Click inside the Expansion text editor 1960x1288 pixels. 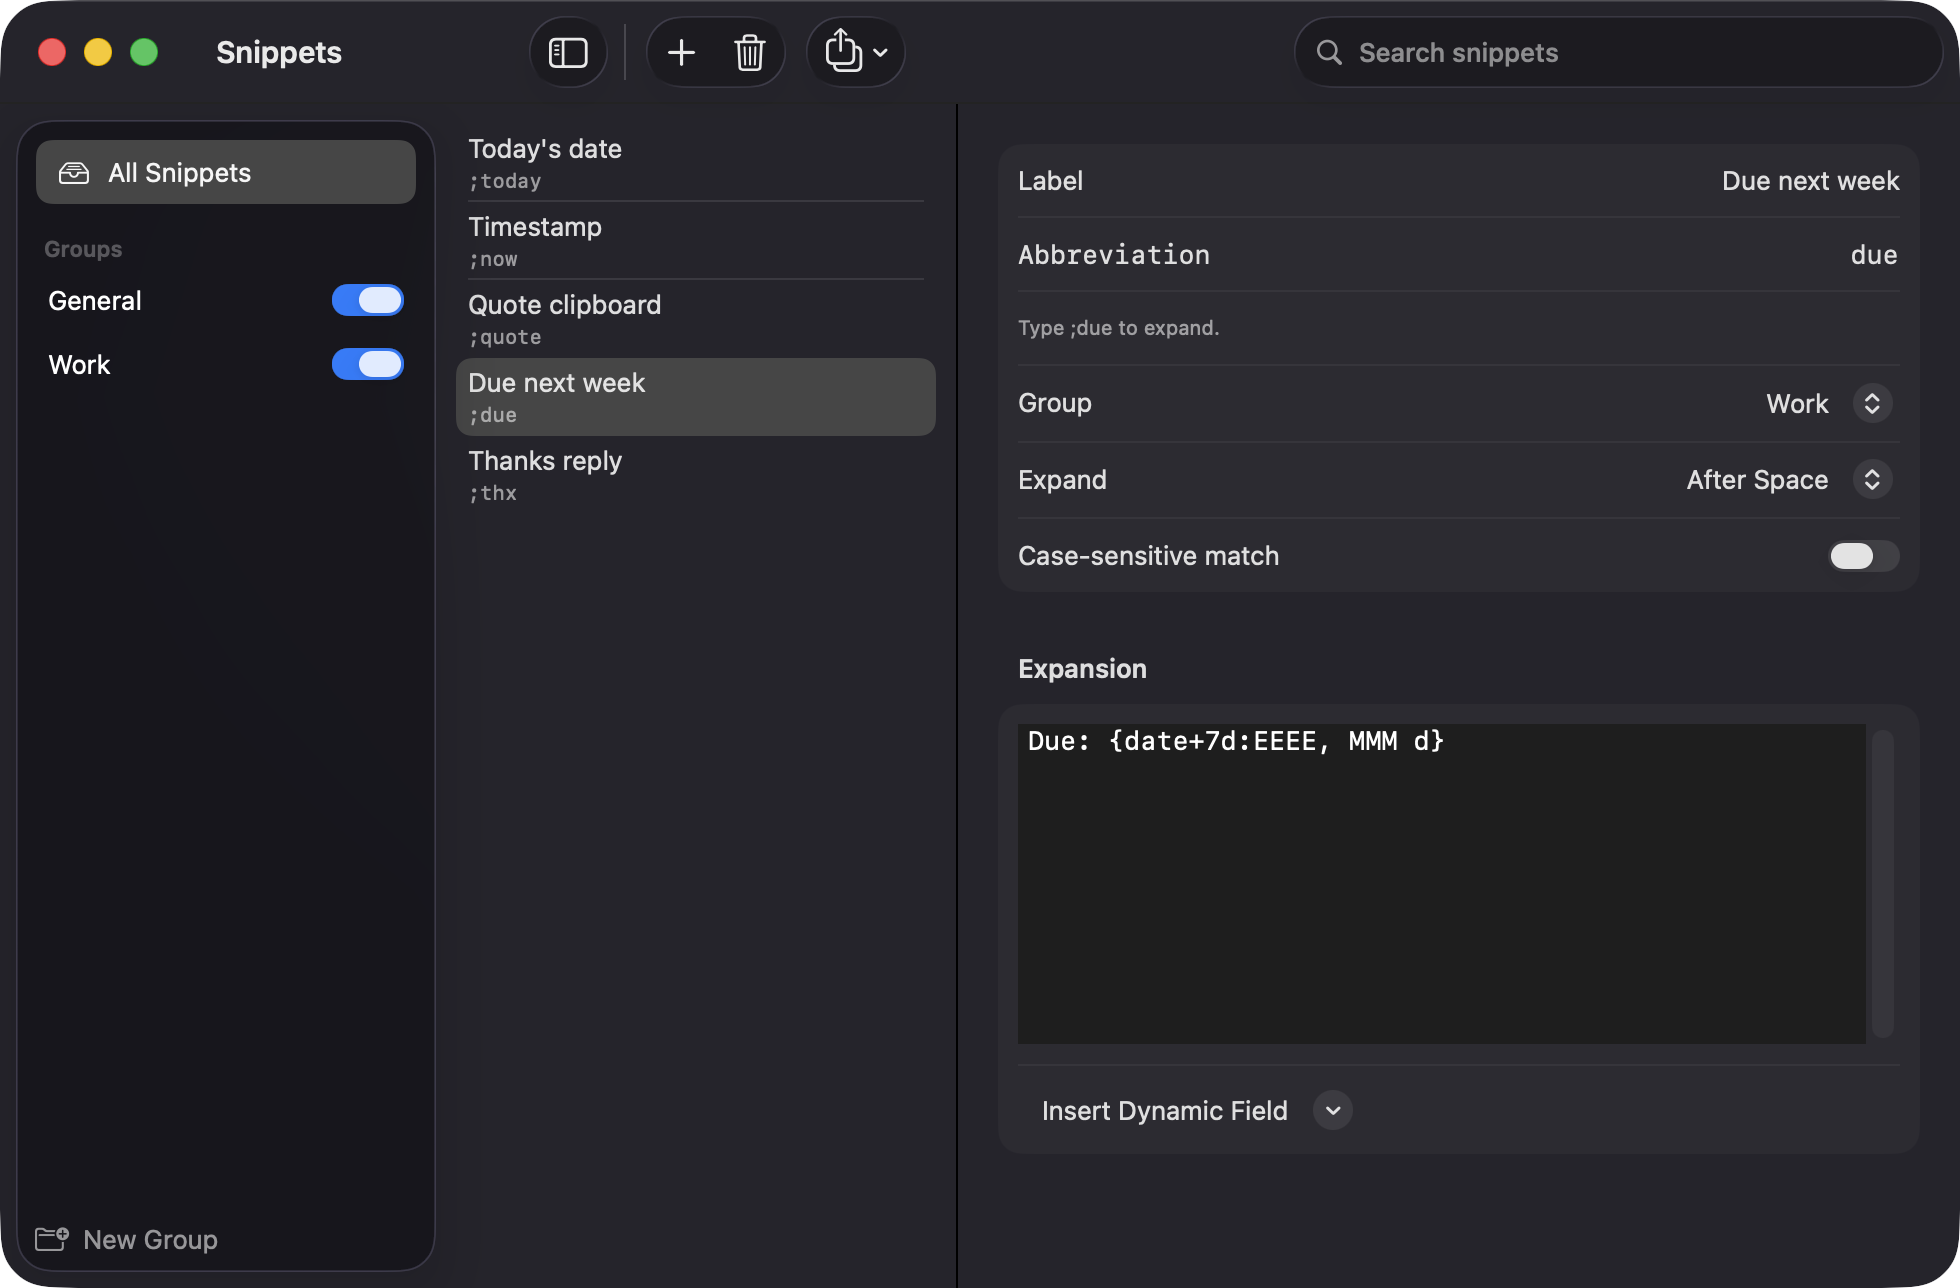(1441, 884)
